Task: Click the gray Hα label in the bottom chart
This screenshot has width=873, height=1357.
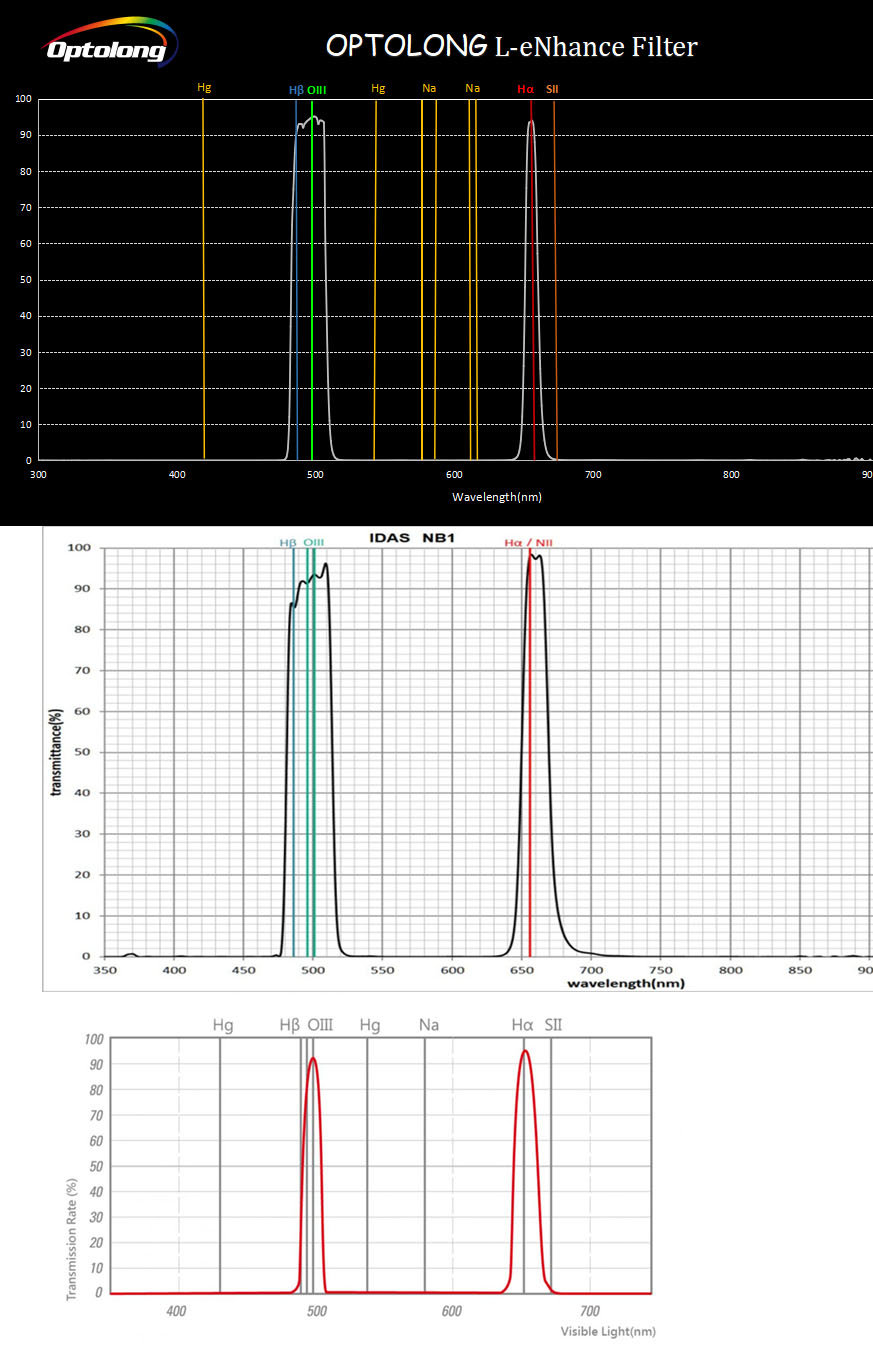Action: pyautogui.click(x=522, y=1025)
